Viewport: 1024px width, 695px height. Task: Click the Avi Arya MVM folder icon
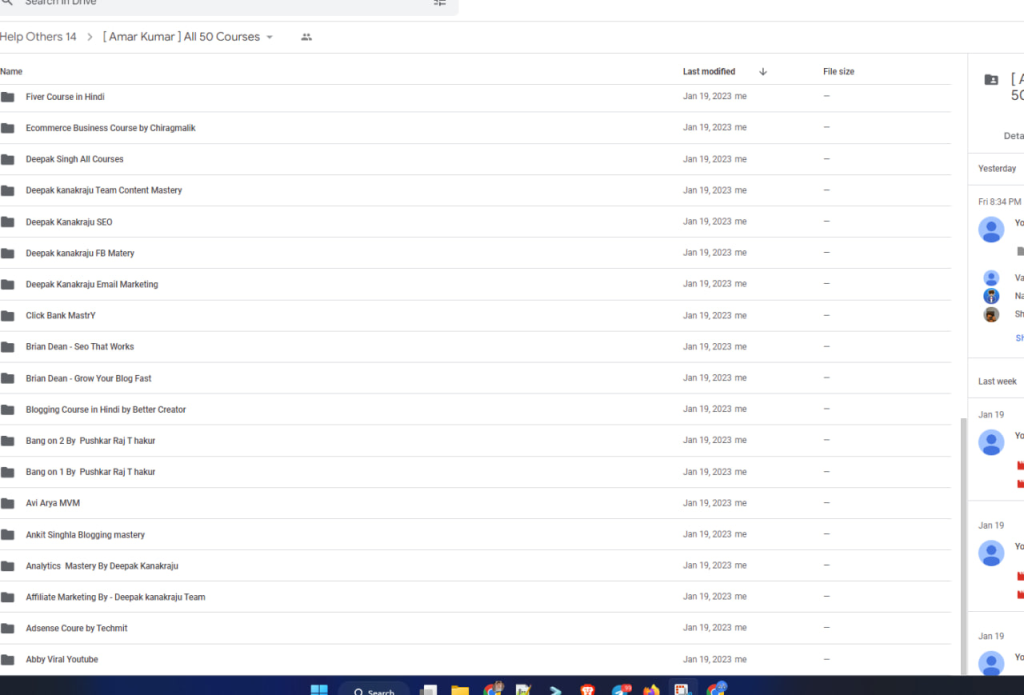click(x=8, y=503)
